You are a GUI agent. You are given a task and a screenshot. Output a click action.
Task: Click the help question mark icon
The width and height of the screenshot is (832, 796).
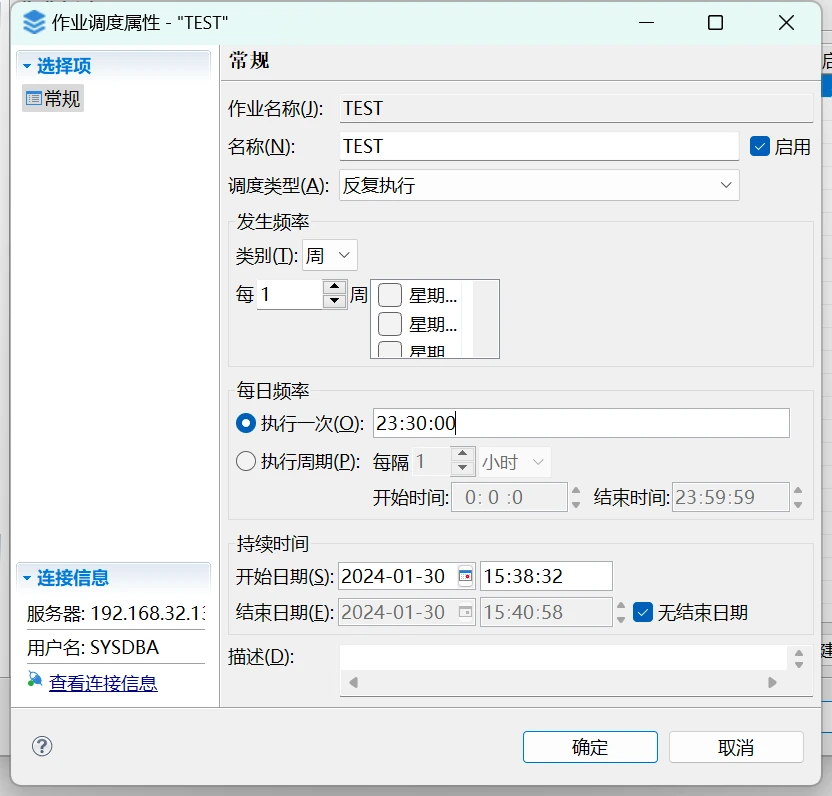42,746
